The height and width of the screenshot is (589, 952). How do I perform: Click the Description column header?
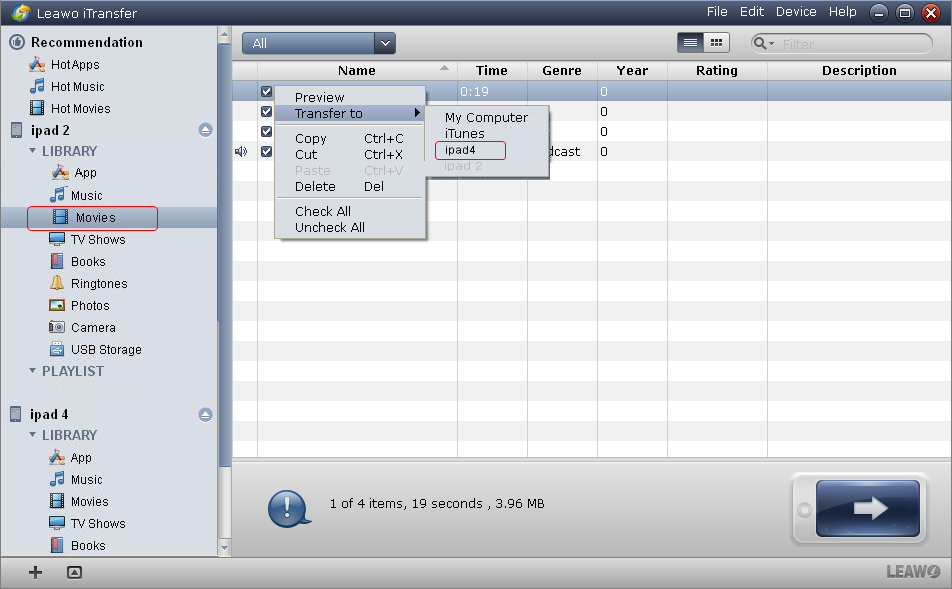(x=859, y=70)
